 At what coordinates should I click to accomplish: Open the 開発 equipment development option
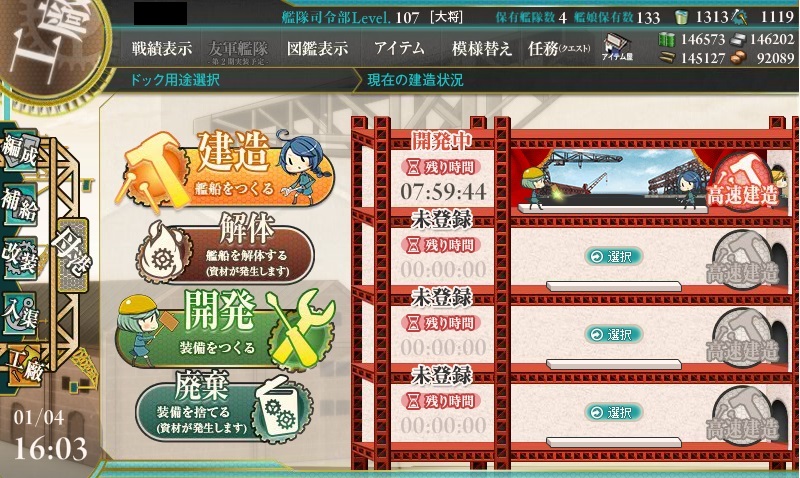(x=227, y=328)
